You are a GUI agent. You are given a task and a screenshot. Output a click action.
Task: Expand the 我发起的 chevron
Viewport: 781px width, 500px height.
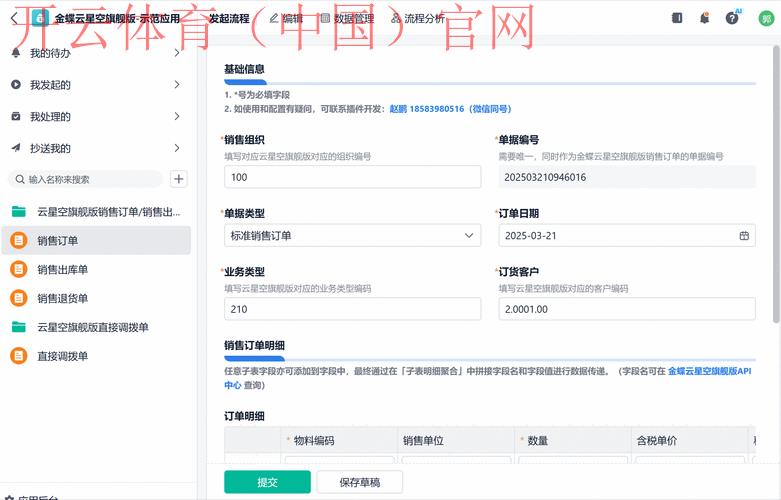pyautogui.click(x=177, y=85)
